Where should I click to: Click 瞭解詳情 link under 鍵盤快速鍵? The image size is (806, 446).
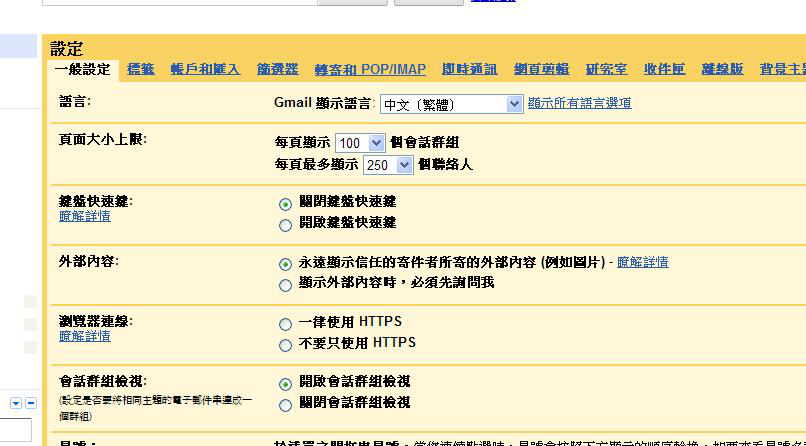85,216
